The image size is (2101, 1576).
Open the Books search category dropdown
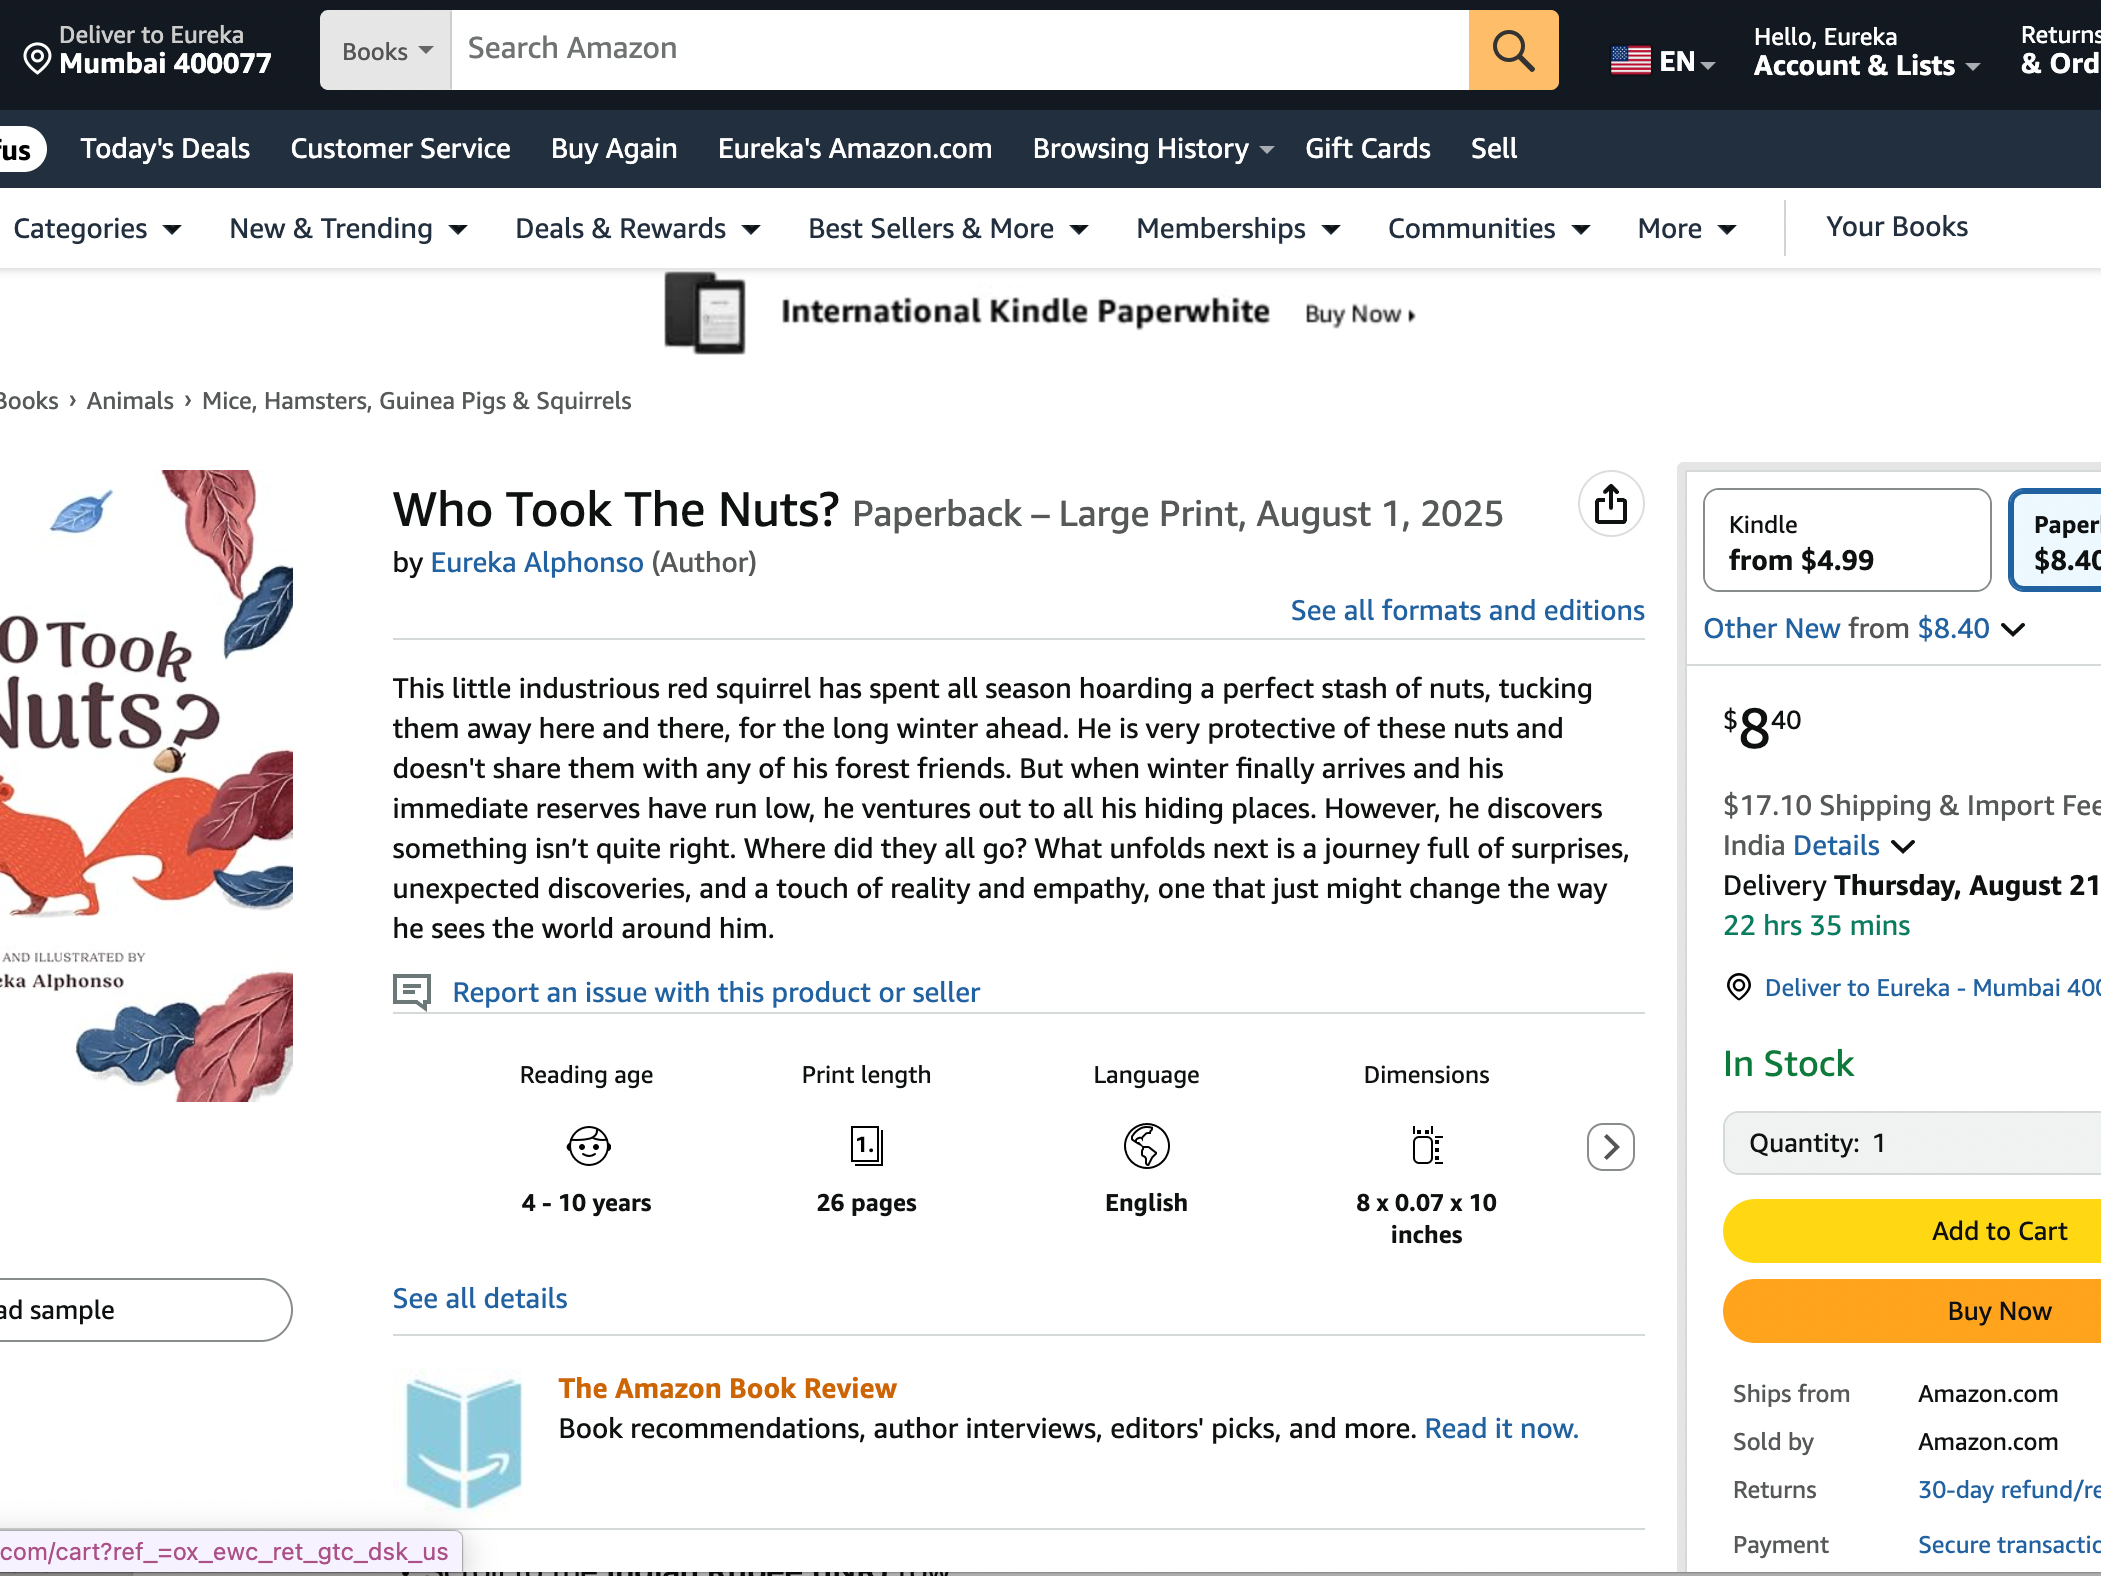386,51
